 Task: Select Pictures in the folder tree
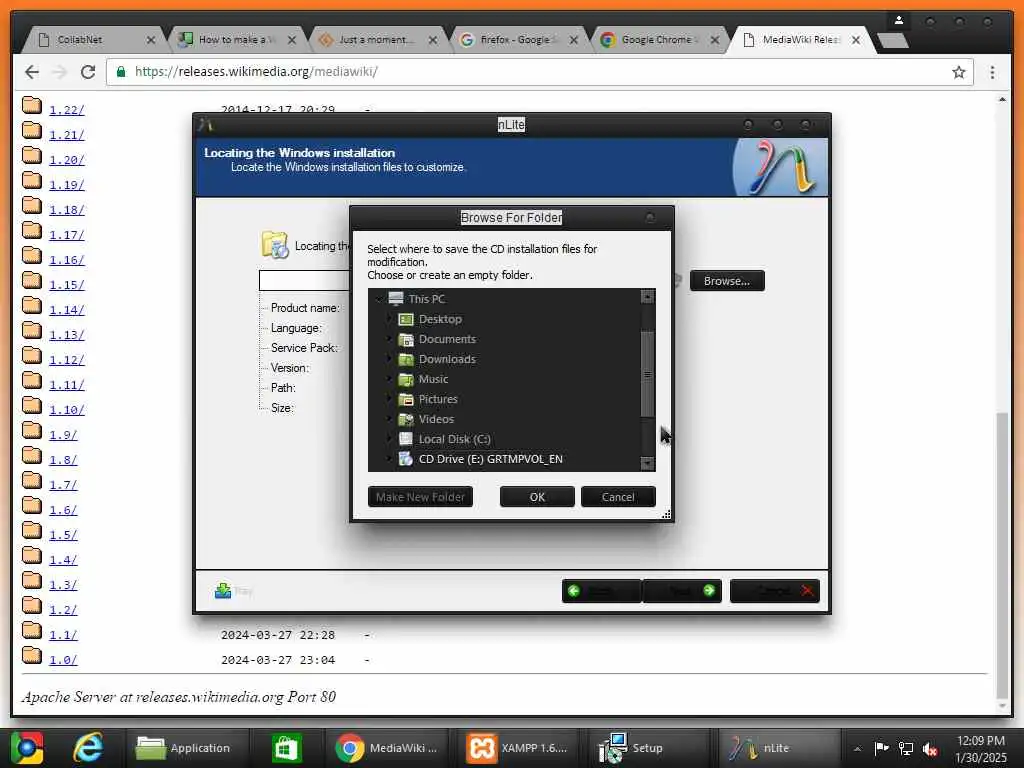438,399
